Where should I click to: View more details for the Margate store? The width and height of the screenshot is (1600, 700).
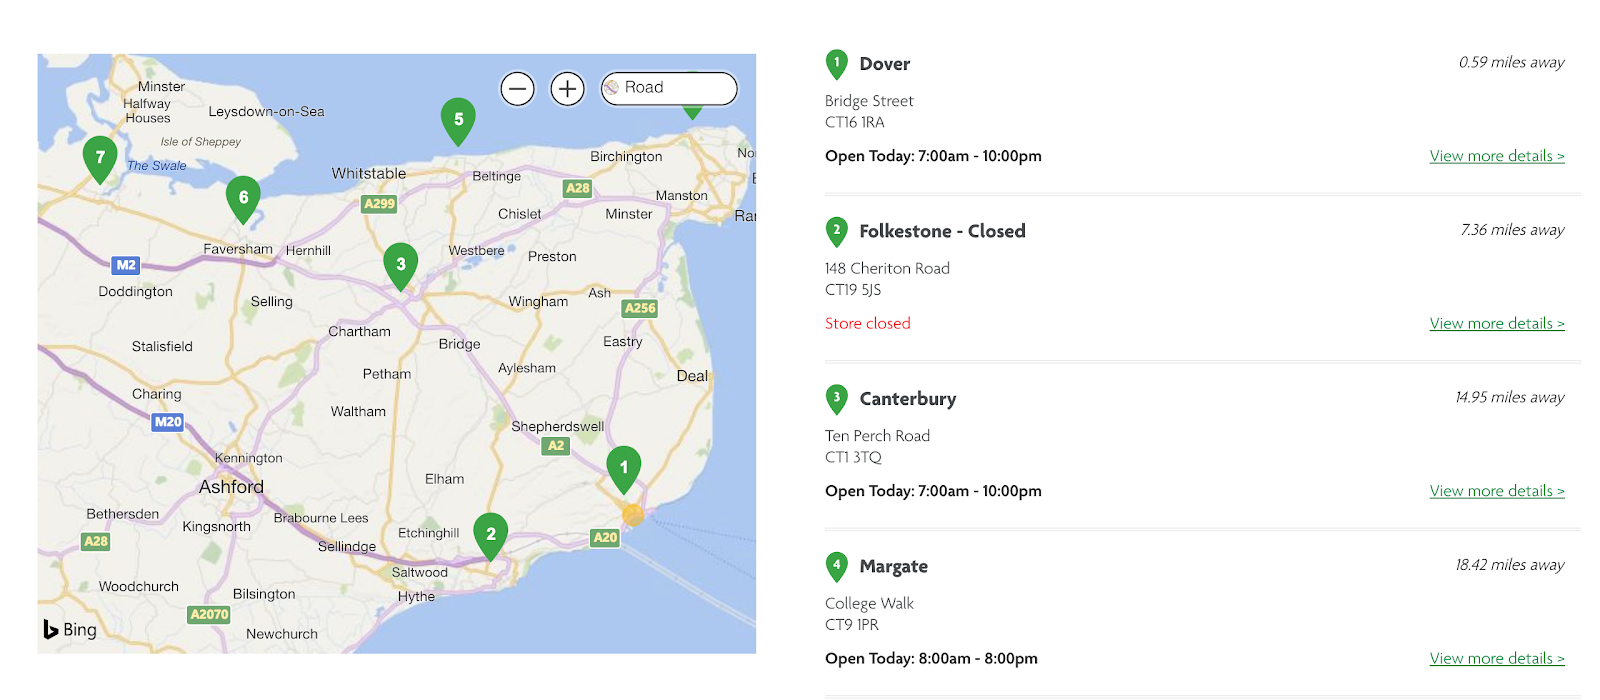click(1497, 658)
